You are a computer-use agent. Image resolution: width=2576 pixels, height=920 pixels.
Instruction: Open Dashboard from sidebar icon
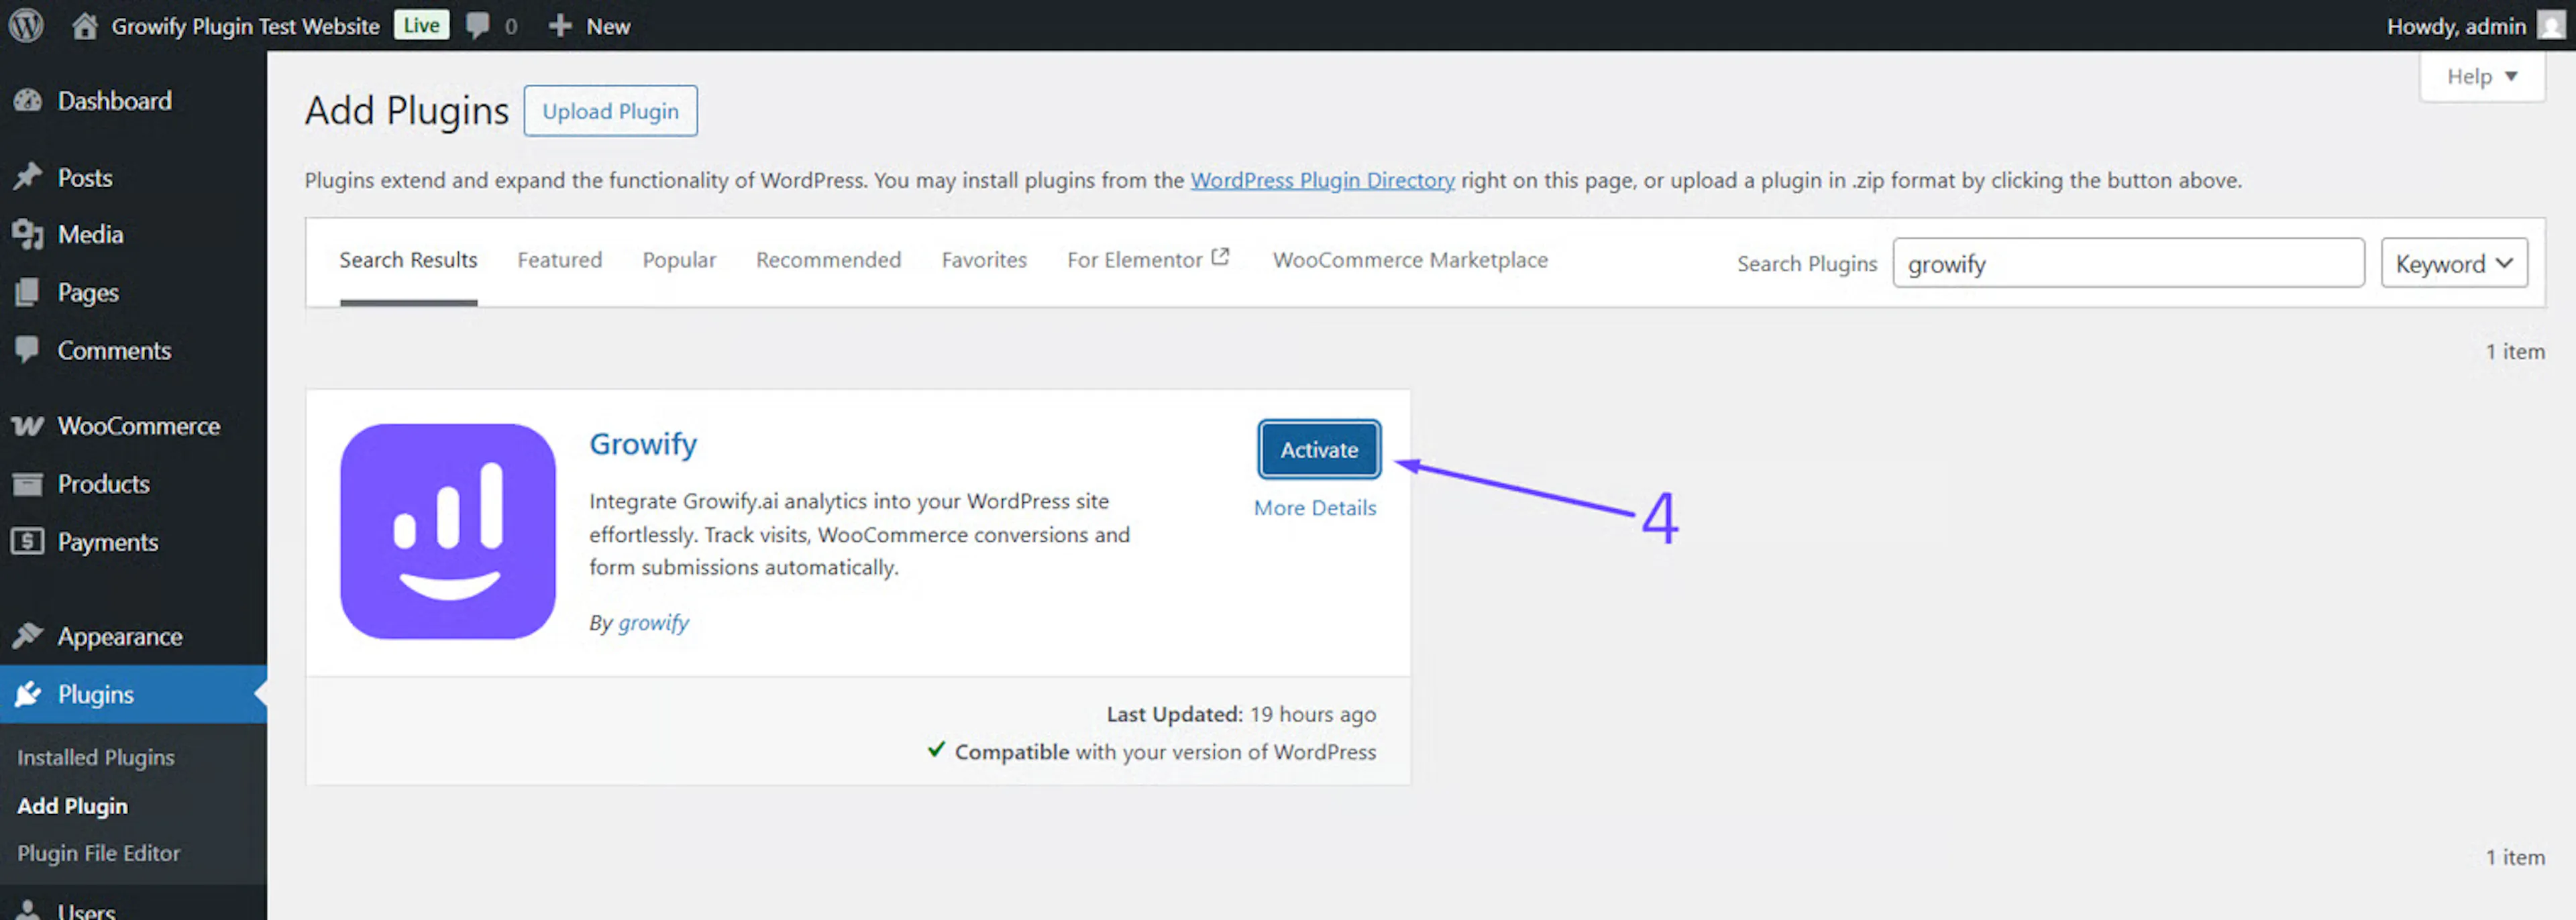coord(28,101)
